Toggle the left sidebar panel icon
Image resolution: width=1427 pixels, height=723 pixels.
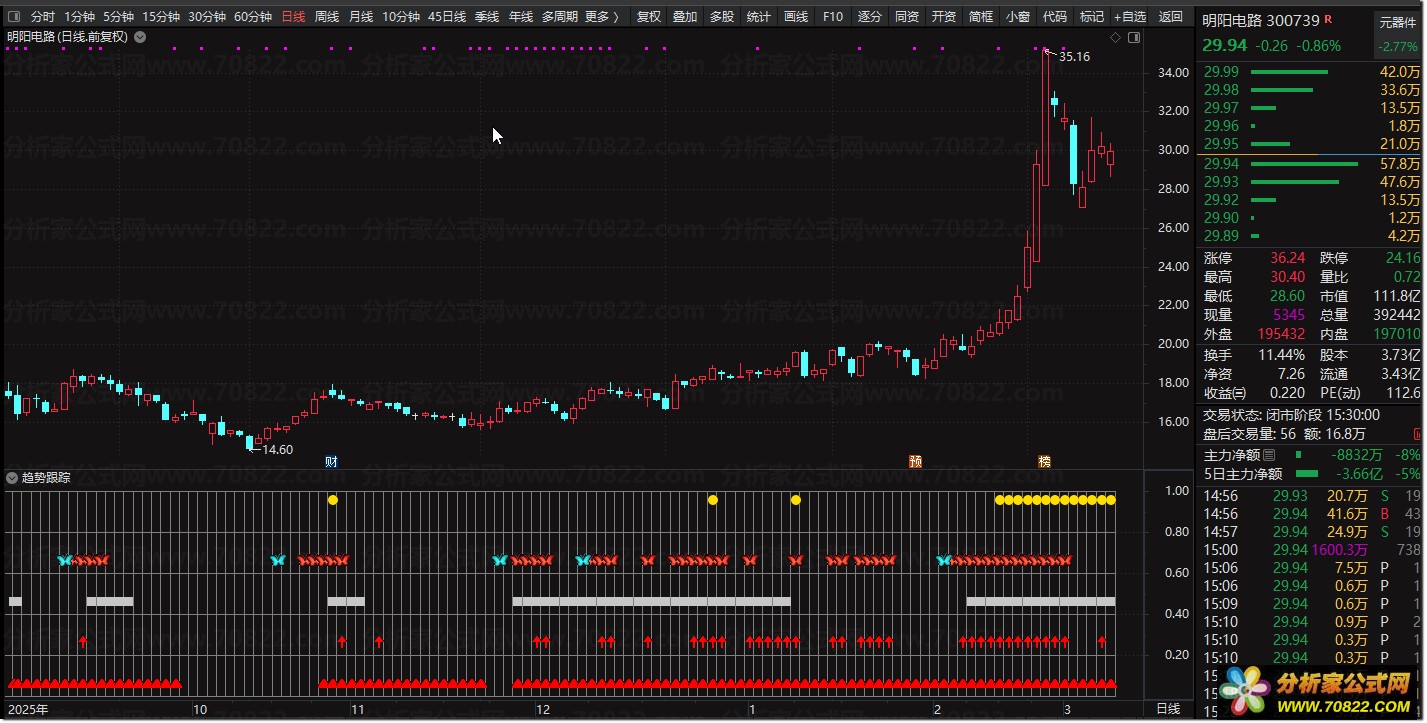click(x=13, y=17)
